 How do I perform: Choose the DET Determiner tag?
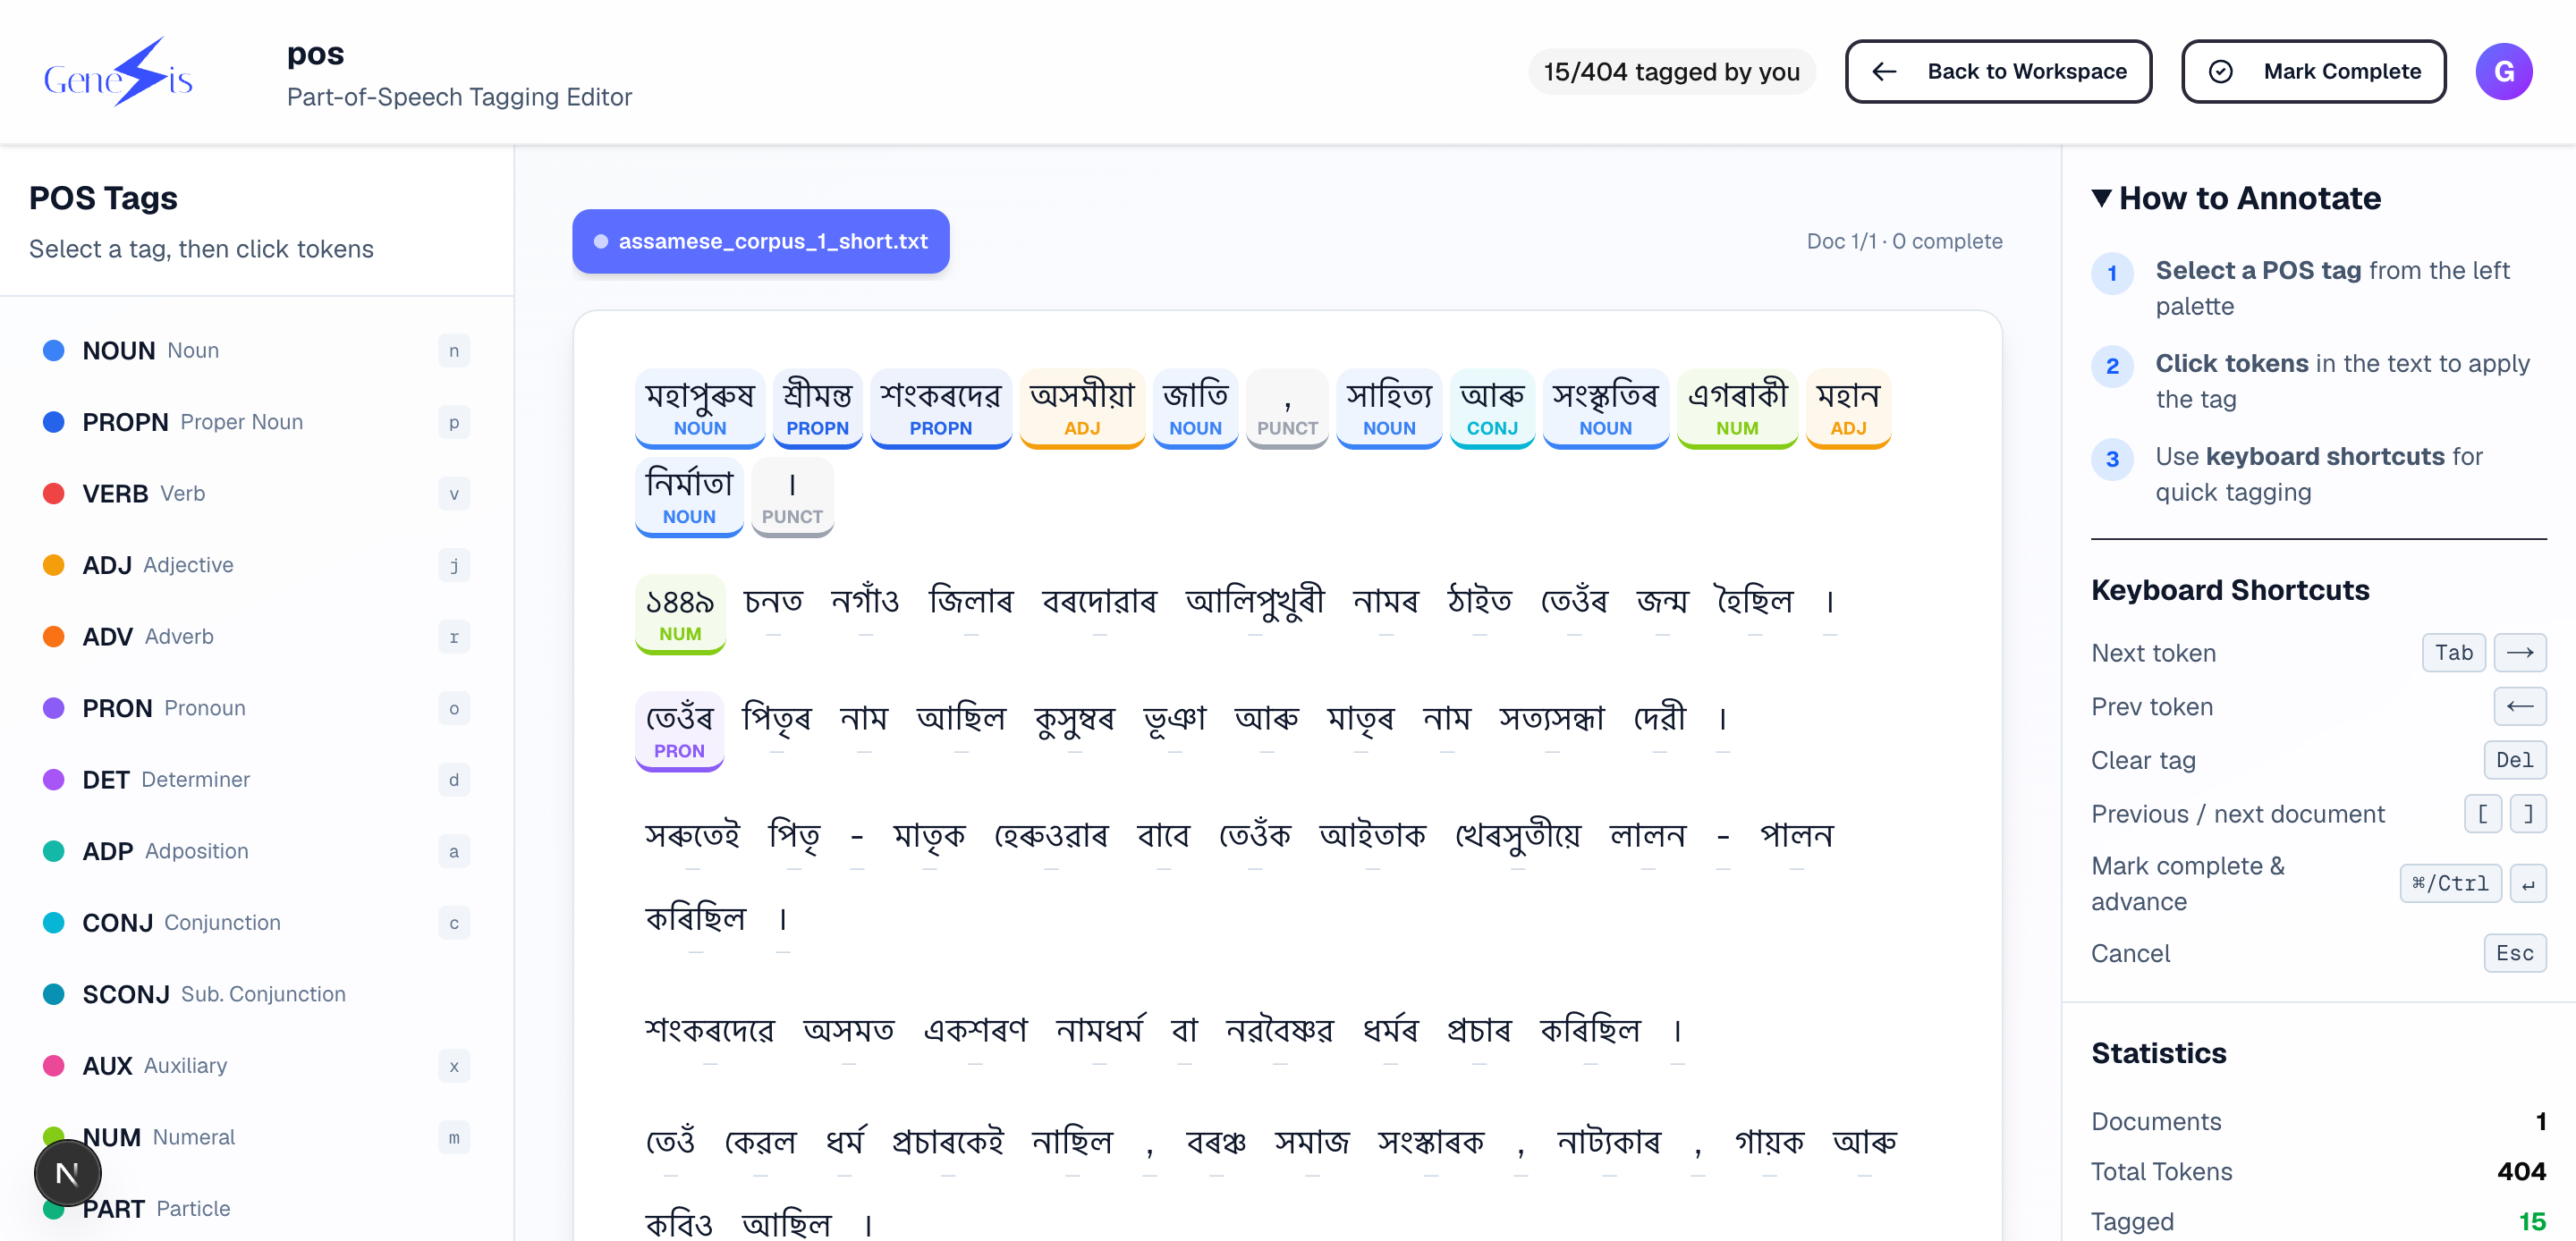click(x=257, y=780)
